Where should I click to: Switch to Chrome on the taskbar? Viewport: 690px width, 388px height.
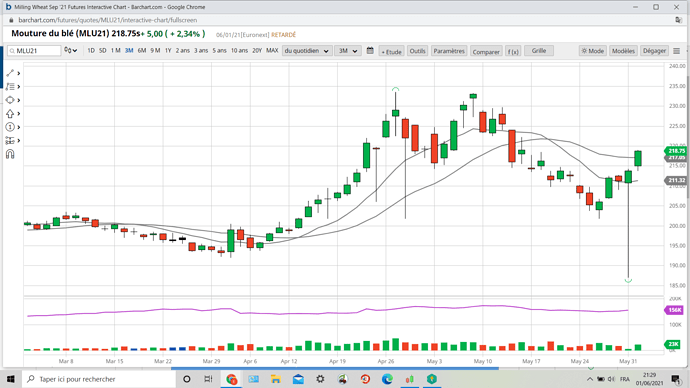pos(231,379)
